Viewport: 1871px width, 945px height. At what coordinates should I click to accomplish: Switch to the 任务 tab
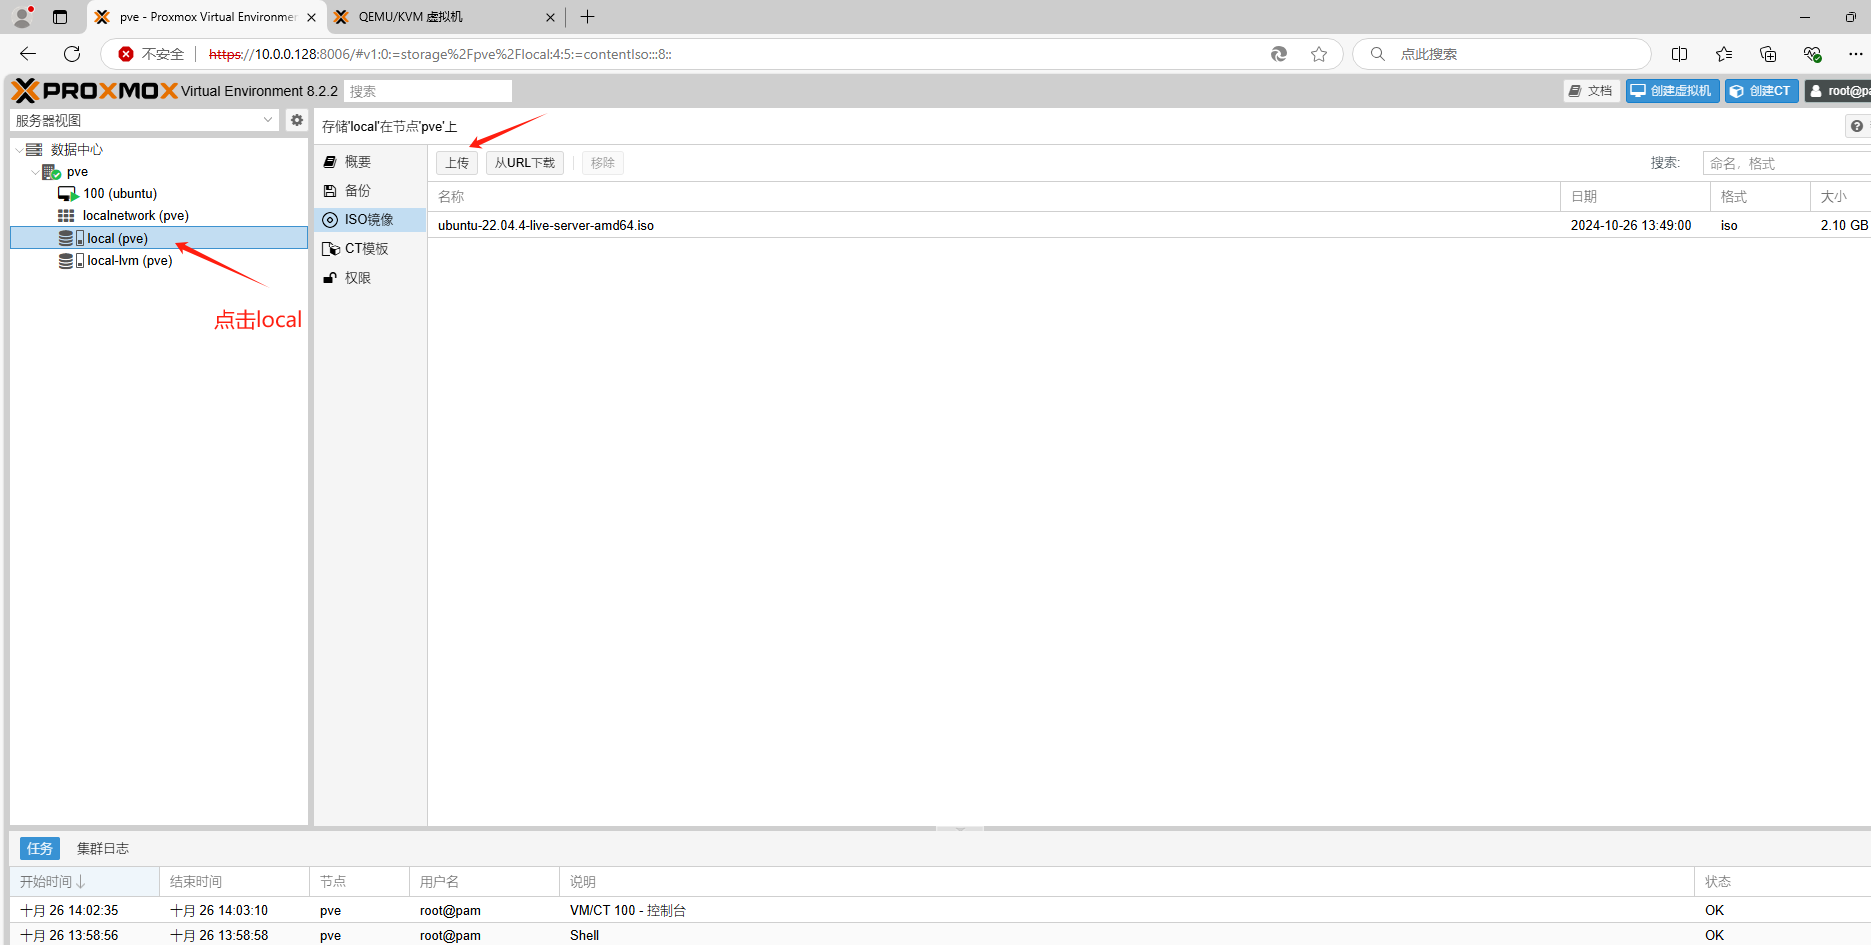(x=40, y=849)
